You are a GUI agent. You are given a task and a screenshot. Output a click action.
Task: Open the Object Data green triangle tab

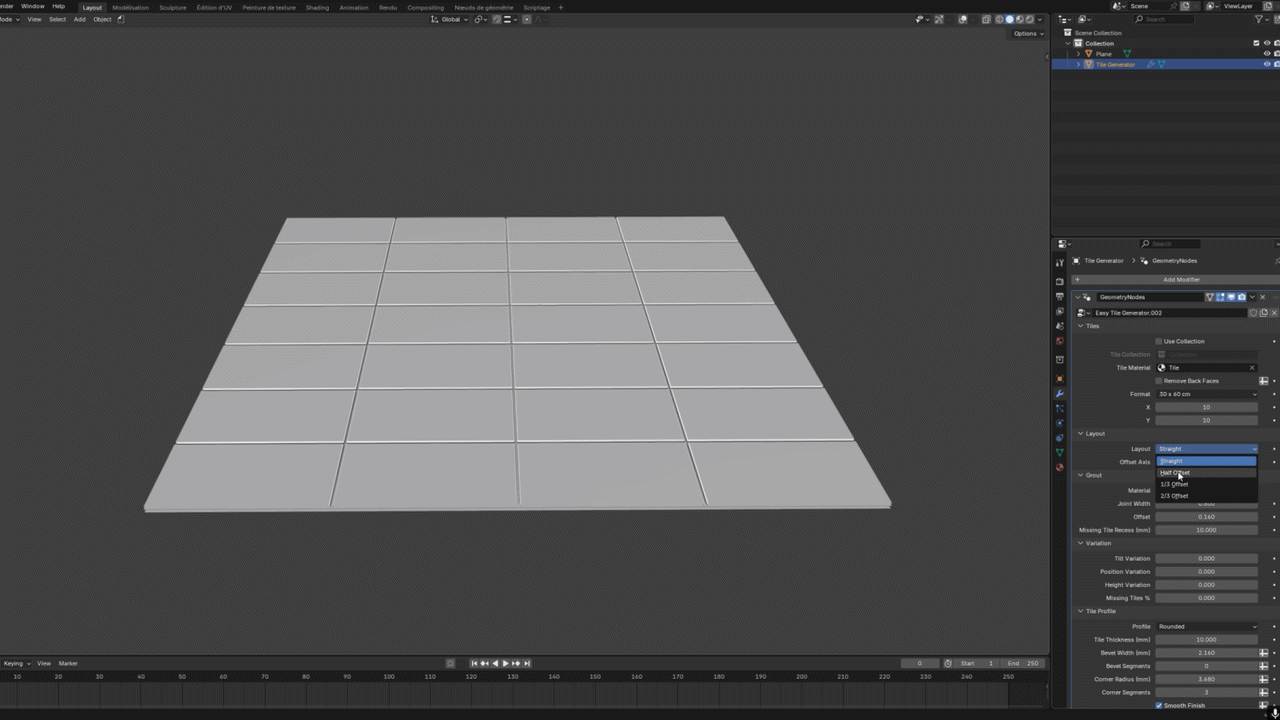1060,453
